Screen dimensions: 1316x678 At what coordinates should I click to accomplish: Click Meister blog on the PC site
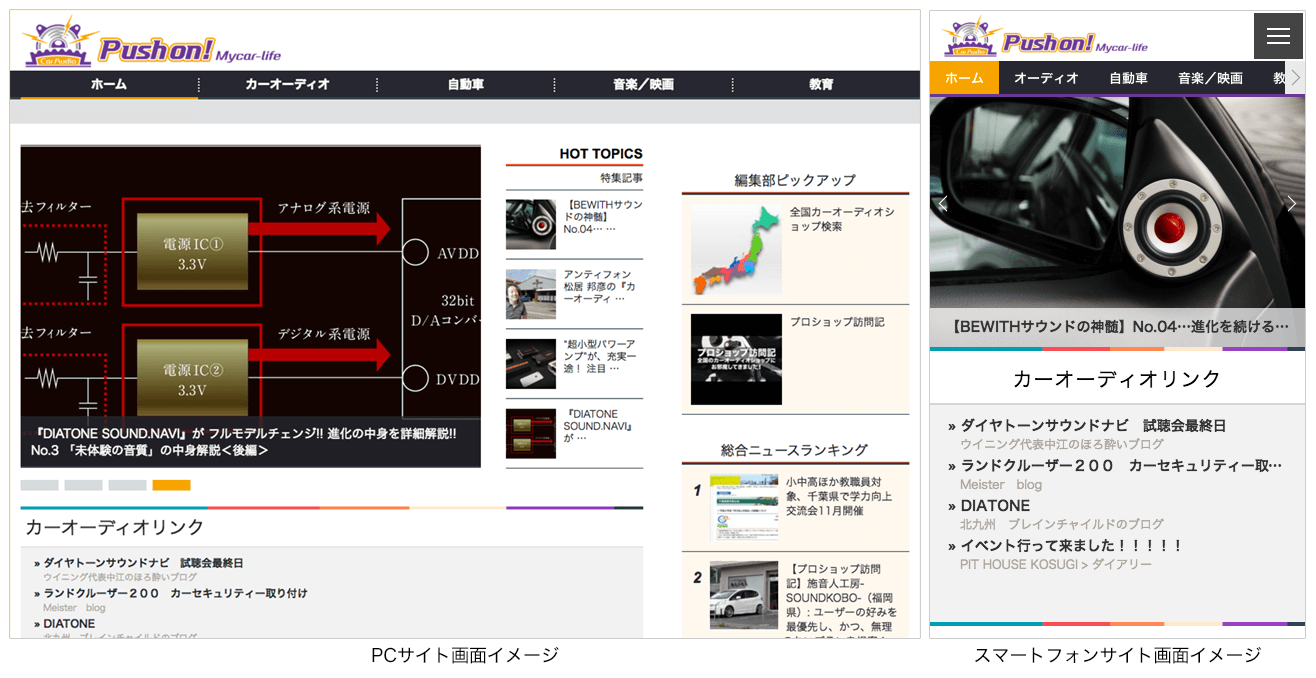pyautogui.click(x=74, y=607)
